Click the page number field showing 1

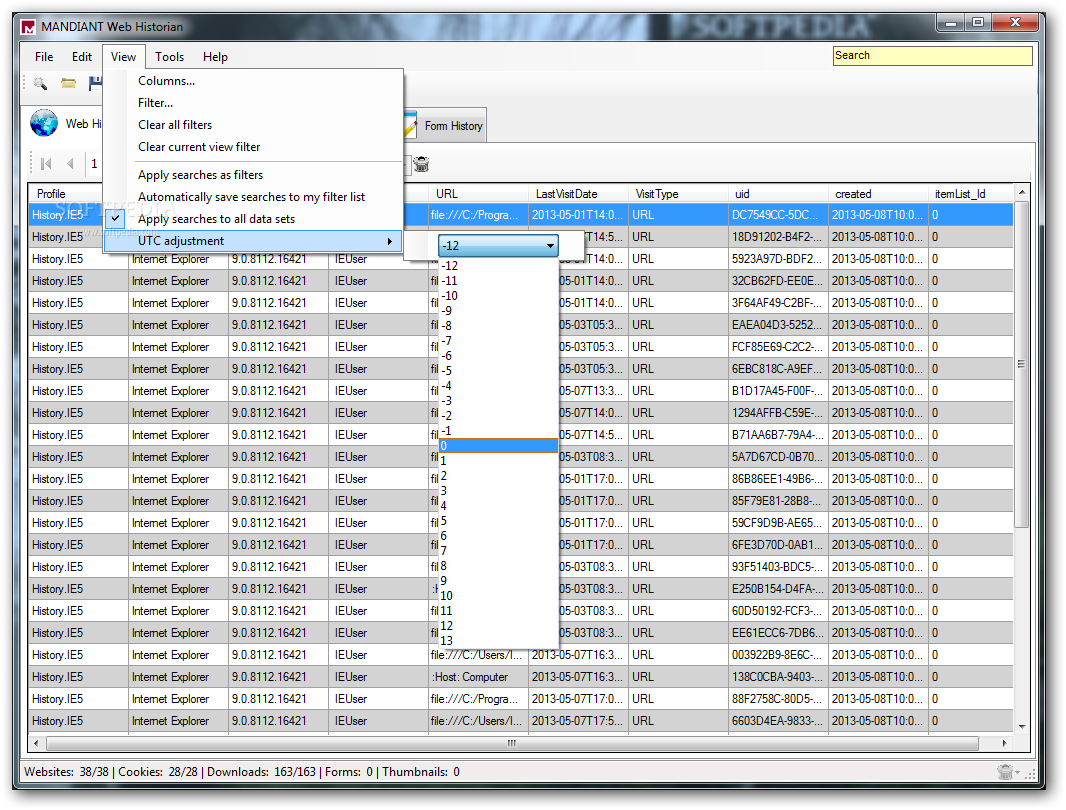coord(94,164)
